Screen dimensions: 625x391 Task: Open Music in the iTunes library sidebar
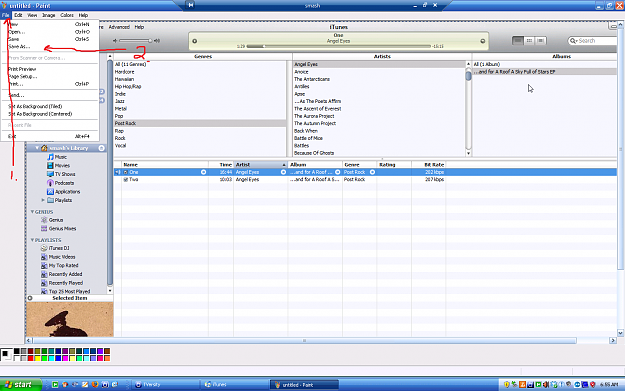pyautogui.click(x=57, y=157)
